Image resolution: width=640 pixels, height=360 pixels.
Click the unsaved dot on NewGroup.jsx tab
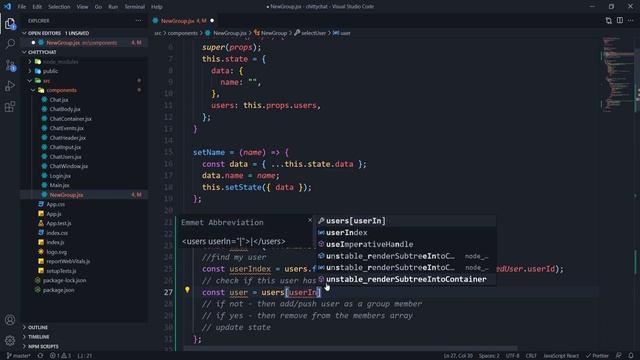[x=212, y=20]
